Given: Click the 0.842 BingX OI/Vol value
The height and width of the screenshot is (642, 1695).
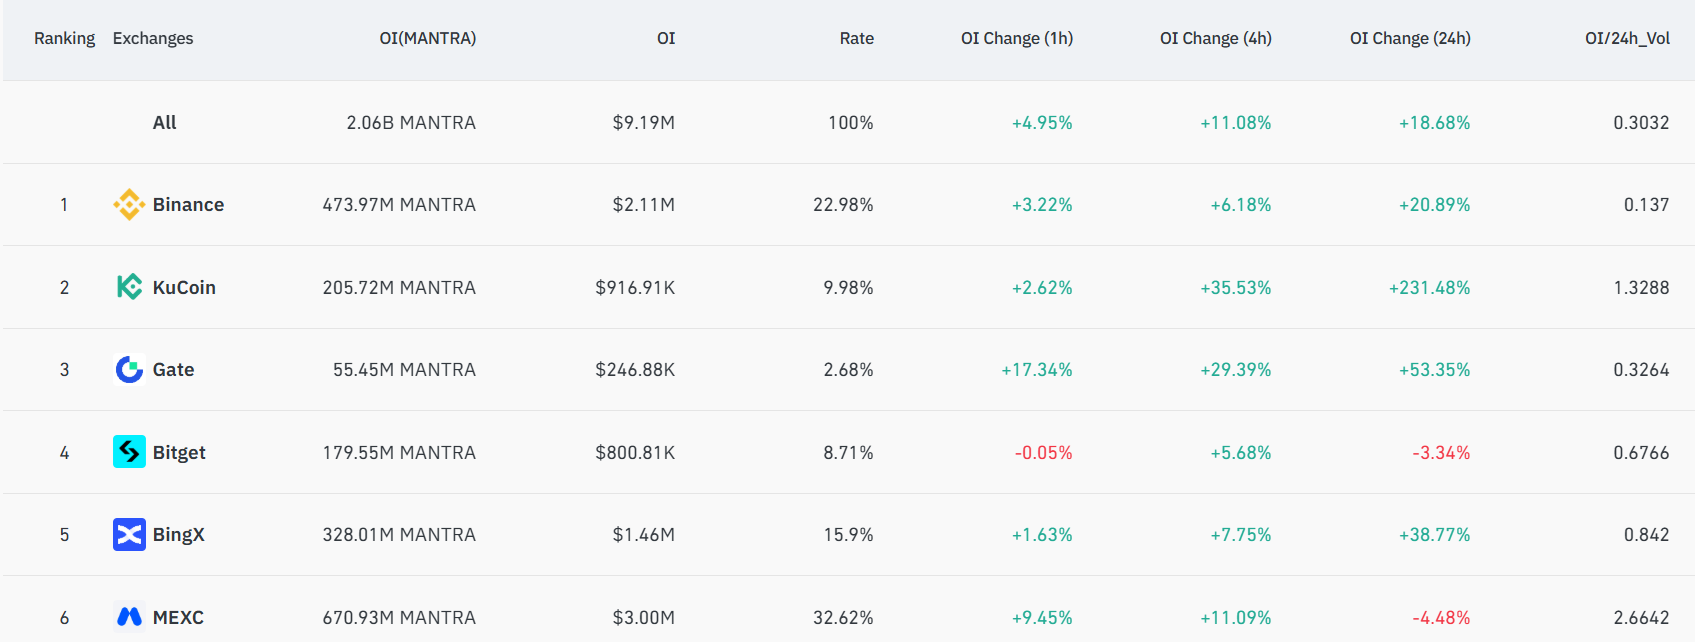Looking at the screenshot, I should (x=1646, y=535).
